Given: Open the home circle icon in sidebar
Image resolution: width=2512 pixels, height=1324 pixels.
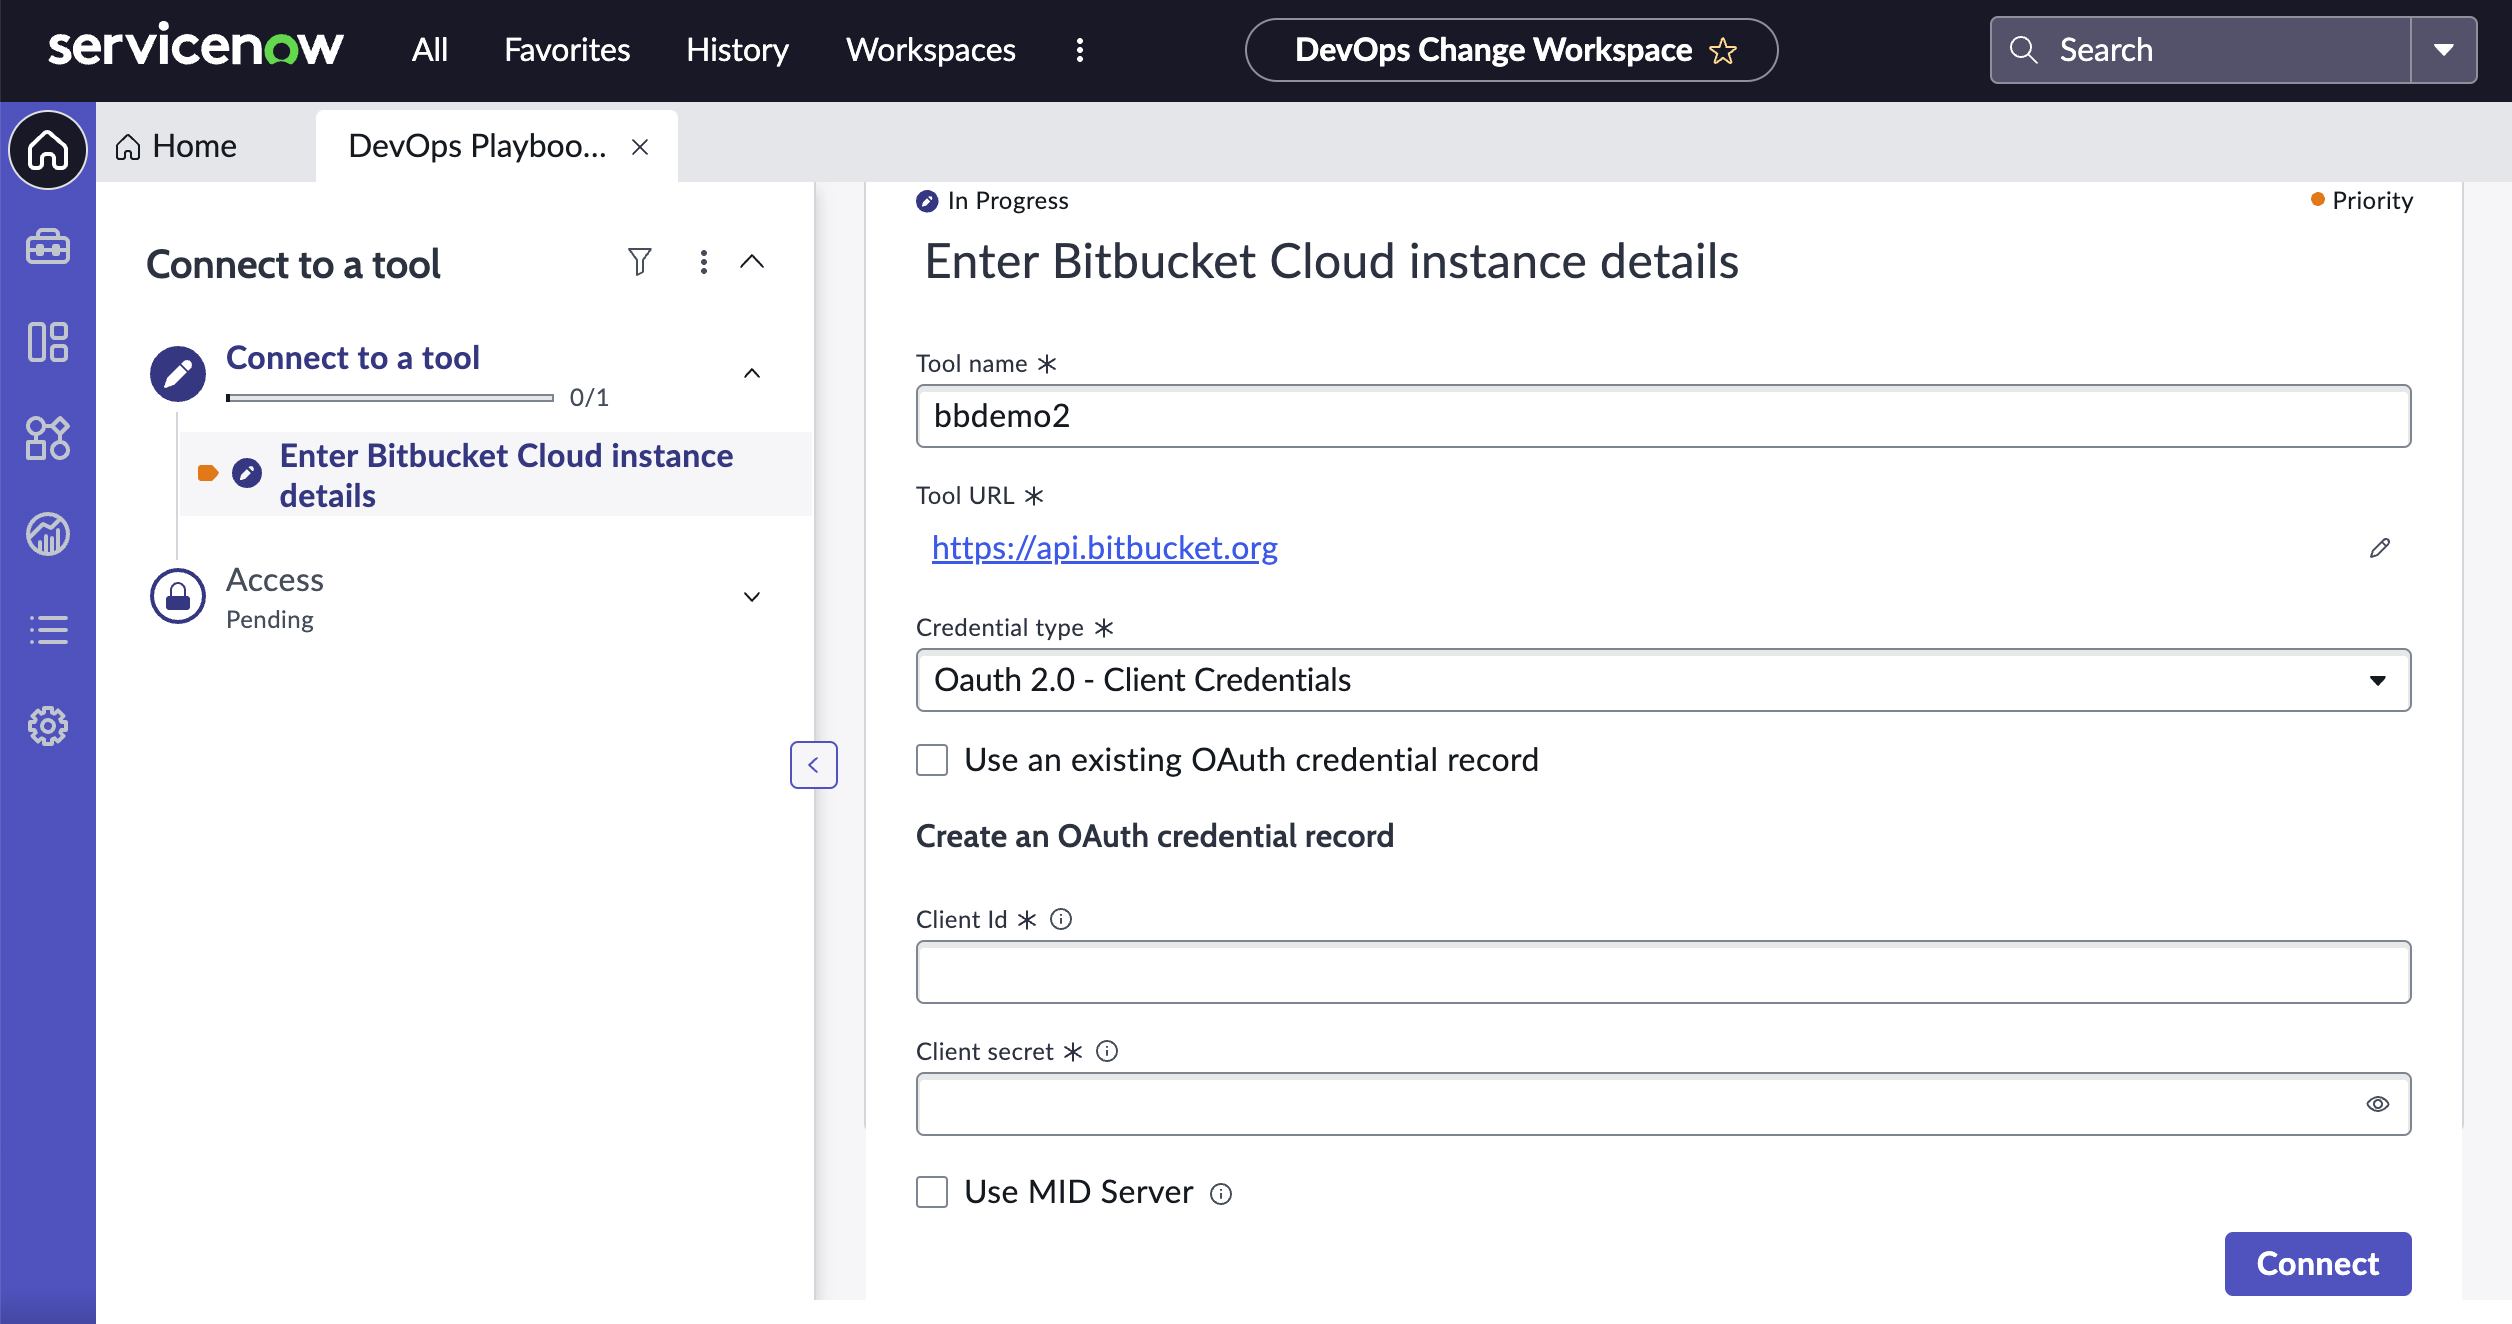Looking at the screenshot, I should tap(48, 150).
